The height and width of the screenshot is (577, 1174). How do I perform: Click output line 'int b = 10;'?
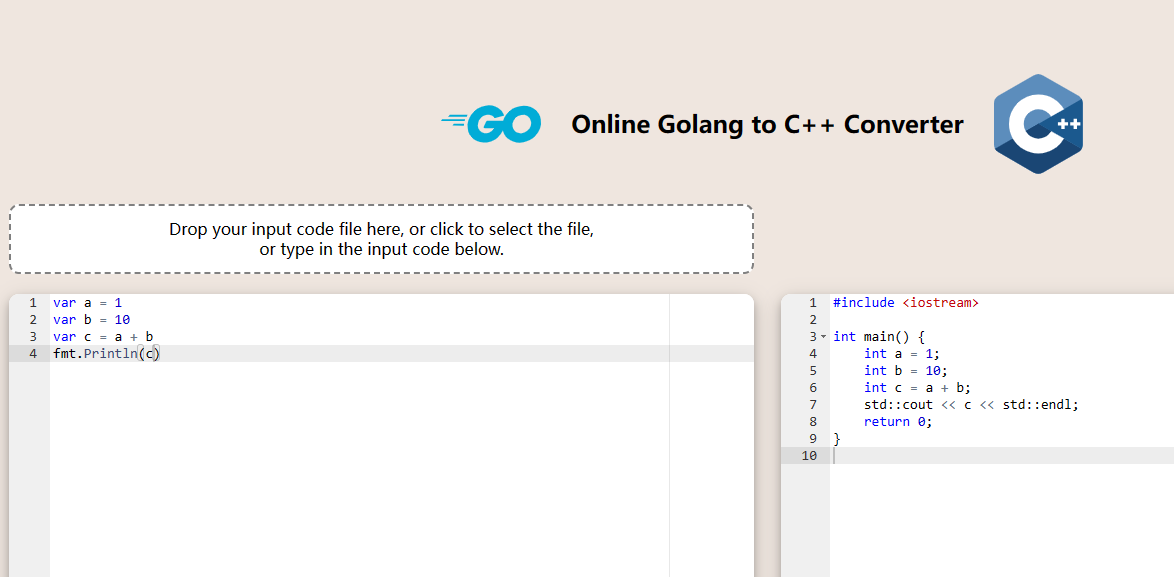click(x=906, y=371)
